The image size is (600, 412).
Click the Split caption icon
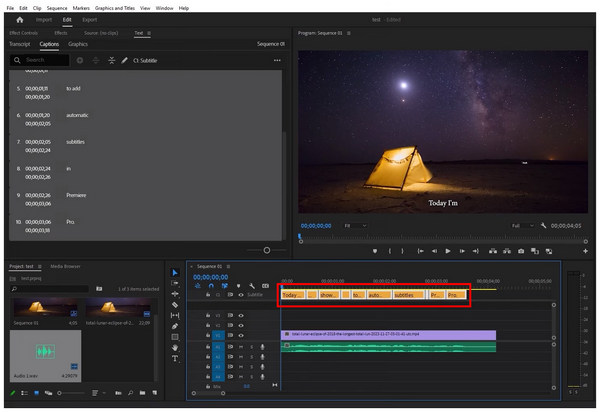[96, 60]
